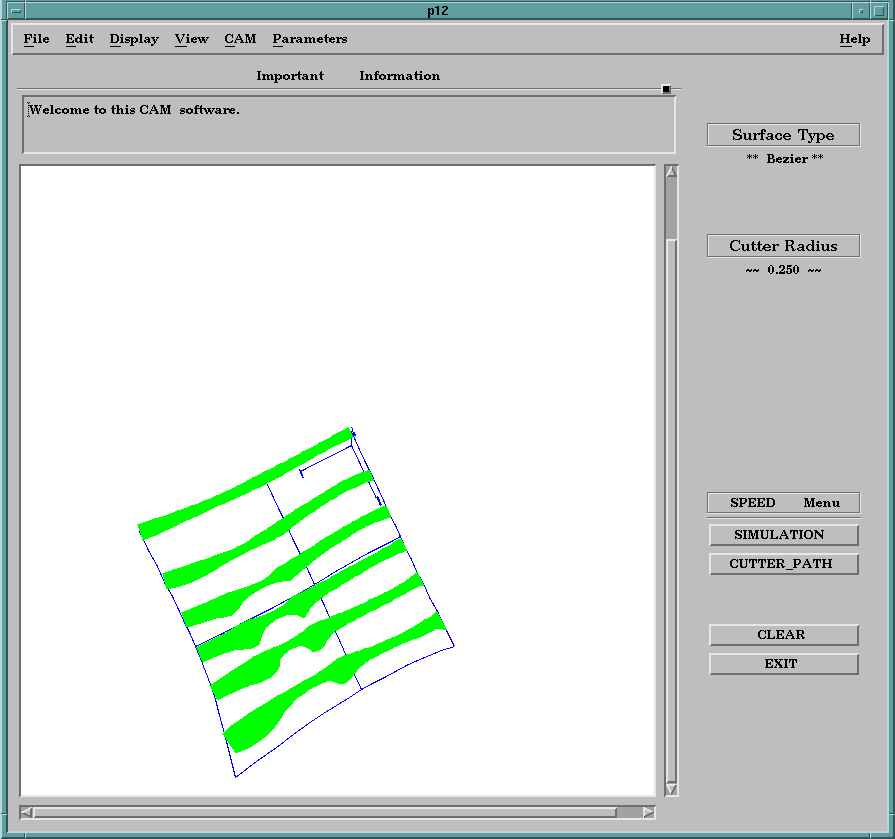Image resolution: width=895 pixels, height=839 pixels.
Task: Minimize the p12 window
Action: pos(861,10)
